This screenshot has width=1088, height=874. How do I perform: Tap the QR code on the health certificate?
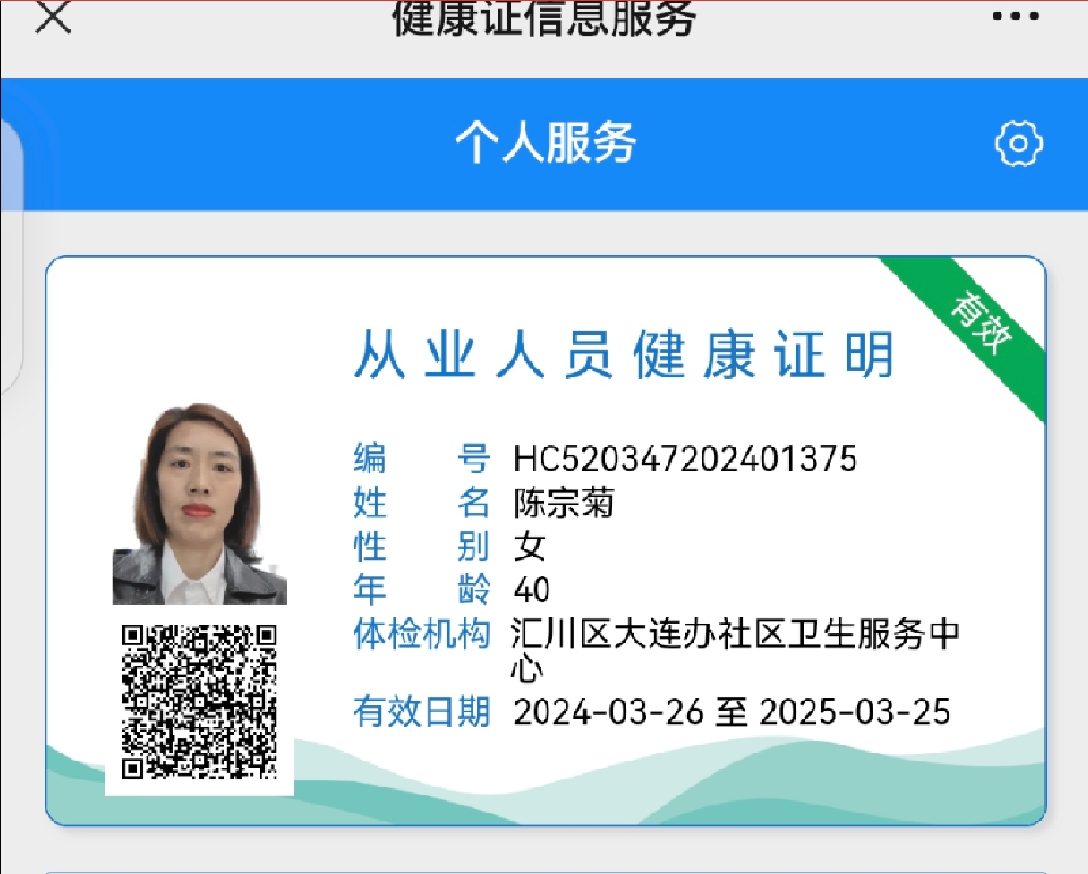click(x=199, y=702)
